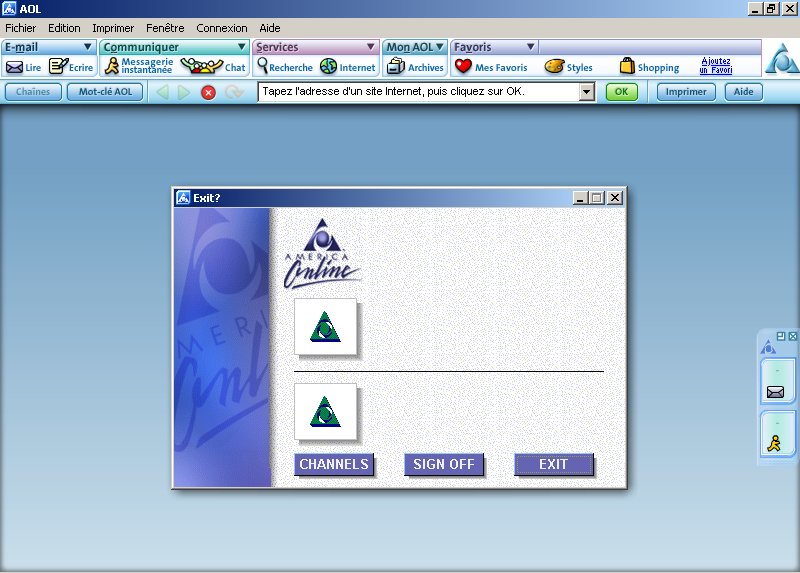Expand the Favoris dropdown
This screenshot has width=800, height=573.
pyautogui.click(x=531, y=47)
